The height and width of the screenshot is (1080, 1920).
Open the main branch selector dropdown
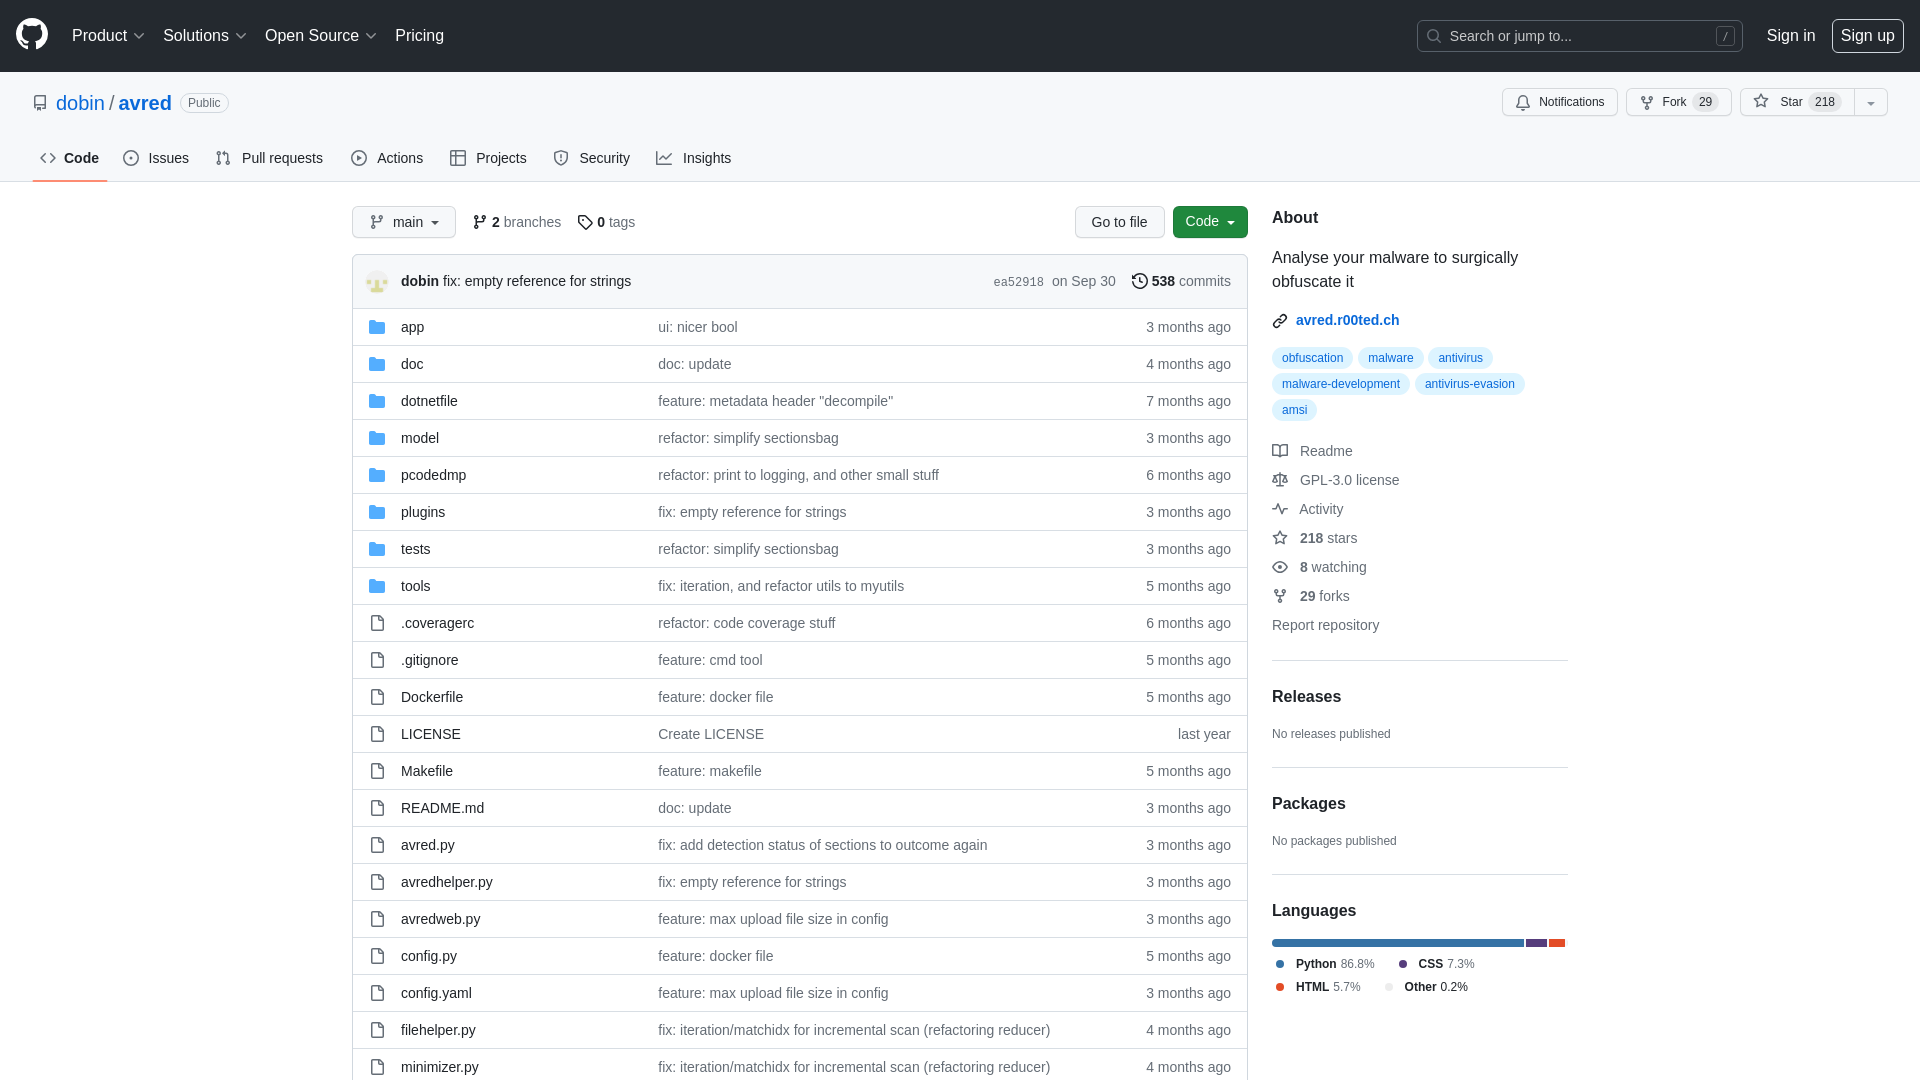point(404,222)
